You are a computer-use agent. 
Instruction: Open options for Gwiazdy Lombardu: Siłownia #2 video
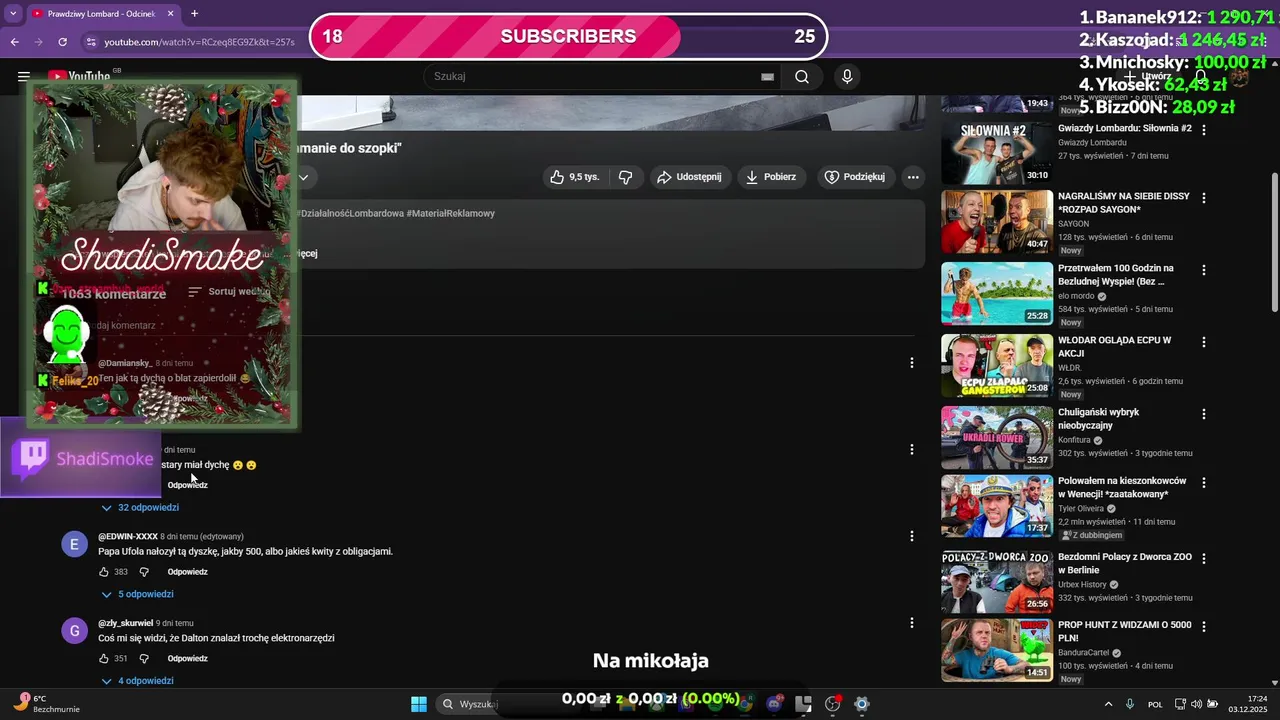[x=1203, y=130]
